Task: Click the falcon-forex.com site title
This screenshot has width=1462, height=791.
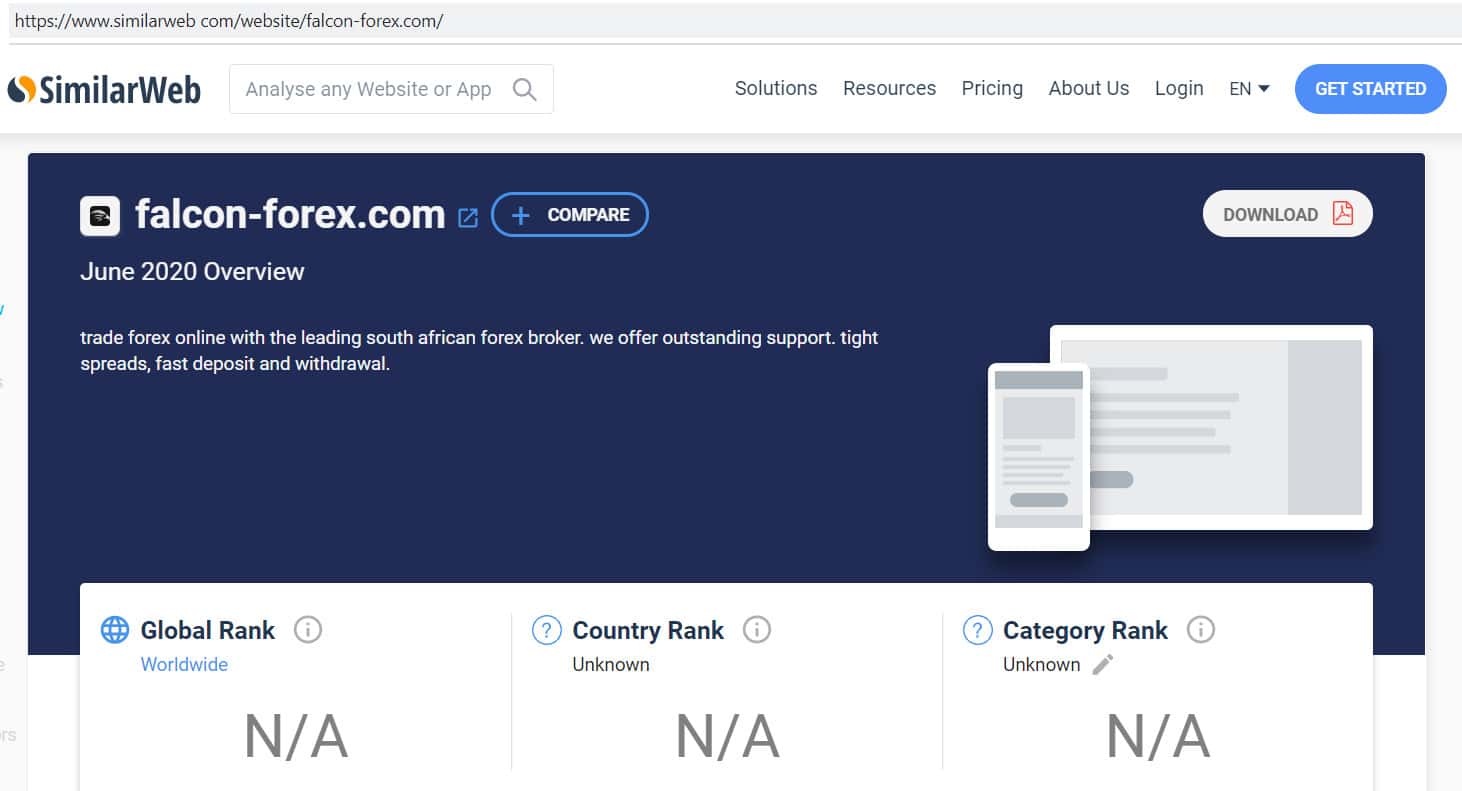Action: point(290,214)
